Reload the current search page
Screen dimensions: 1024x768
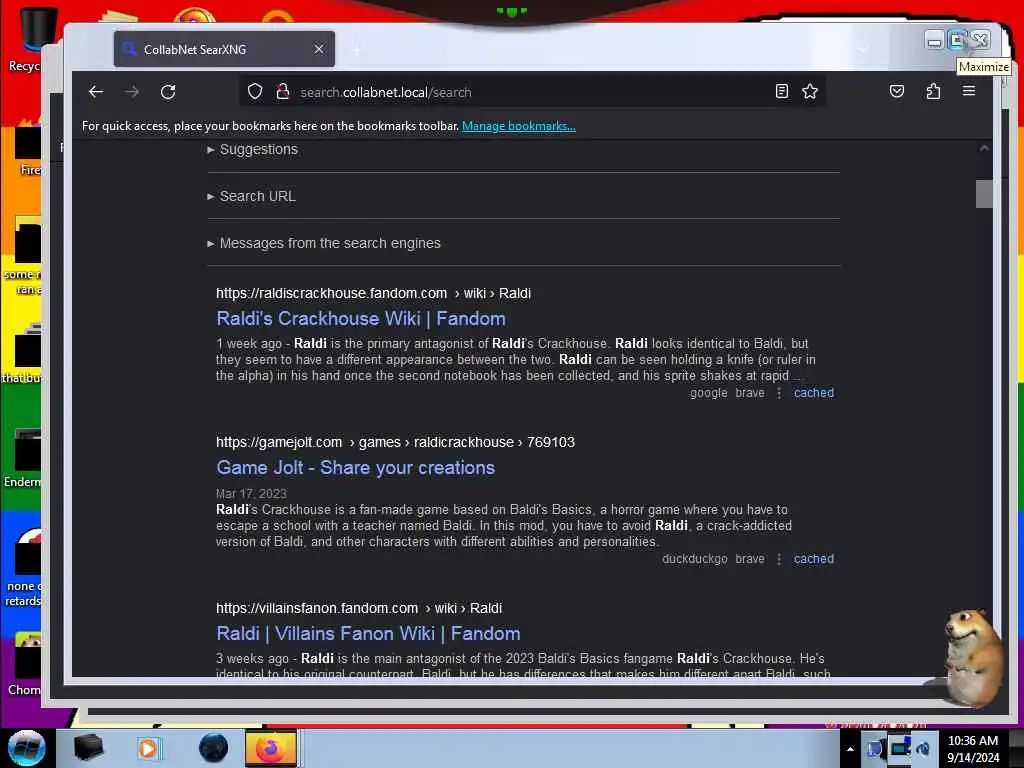coord(168,92)
